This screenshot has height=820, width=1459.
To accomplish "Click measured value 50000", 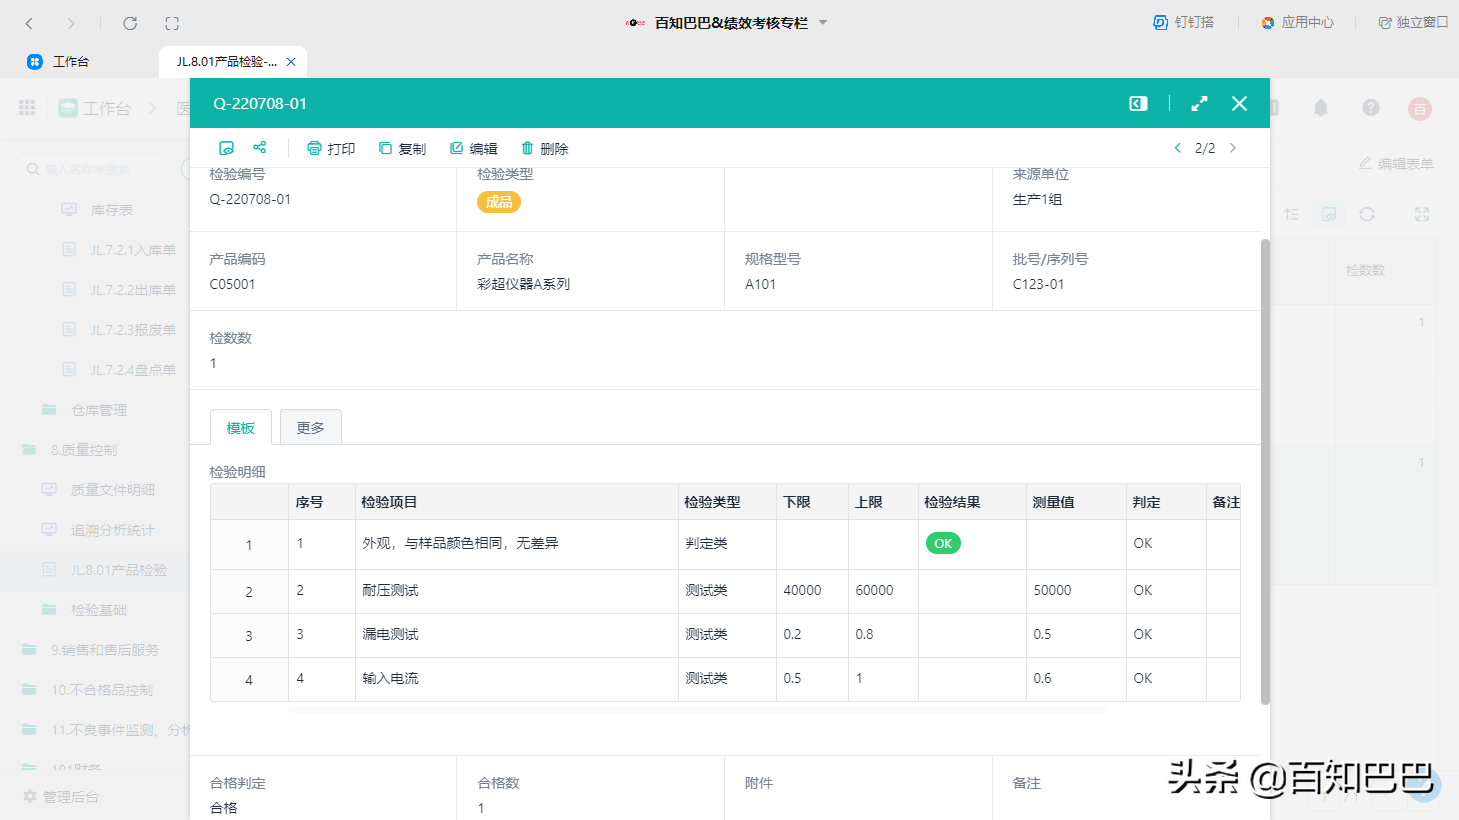I will pyautogui.click(x=1052, y=590).
